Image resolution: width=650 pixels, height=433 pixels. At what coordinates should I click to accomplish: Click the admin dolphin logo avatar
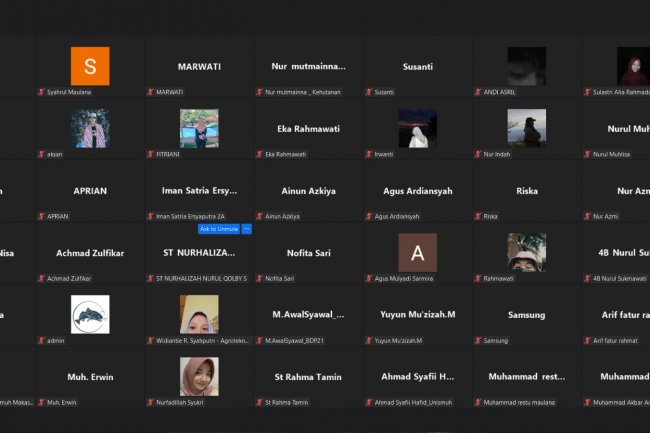click(90, 314)
